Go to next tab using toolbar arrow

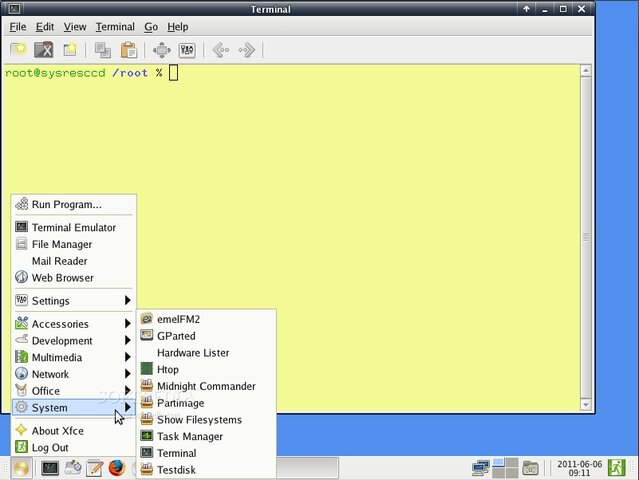coord(247,50)
